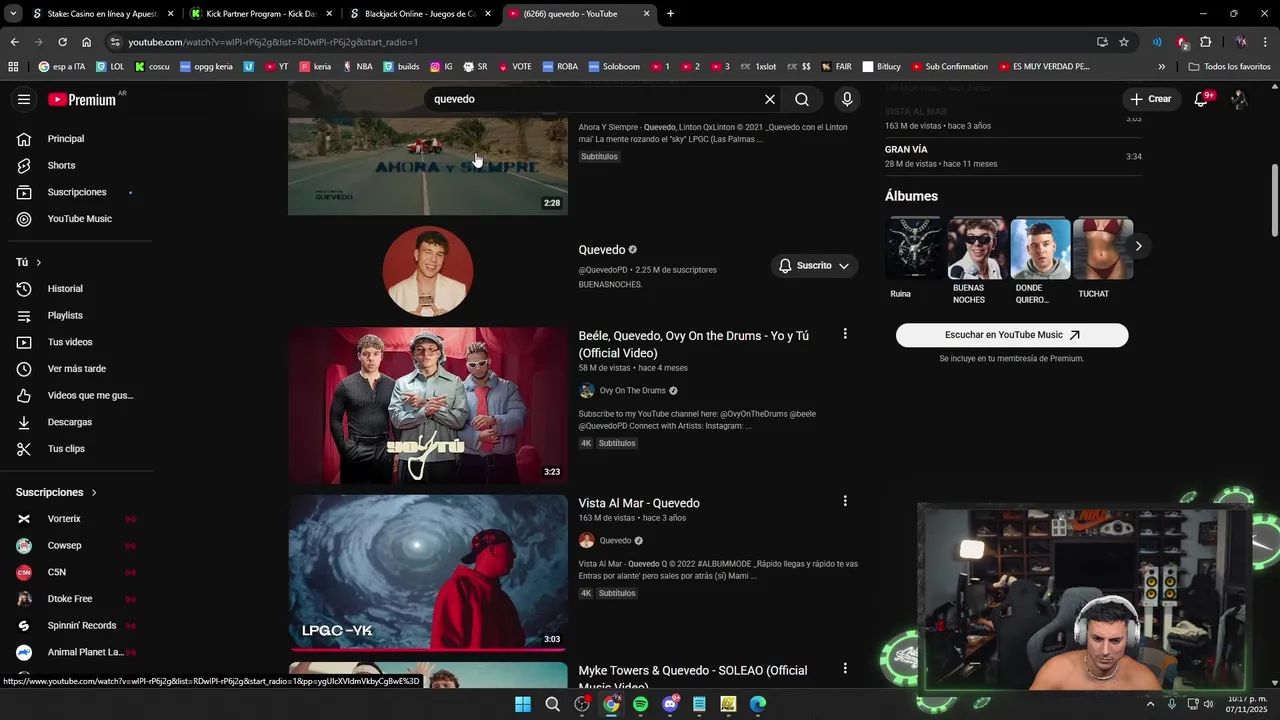Open the notifications bell
Viewport: 1280px width, 720px height.
point(1201,99)
